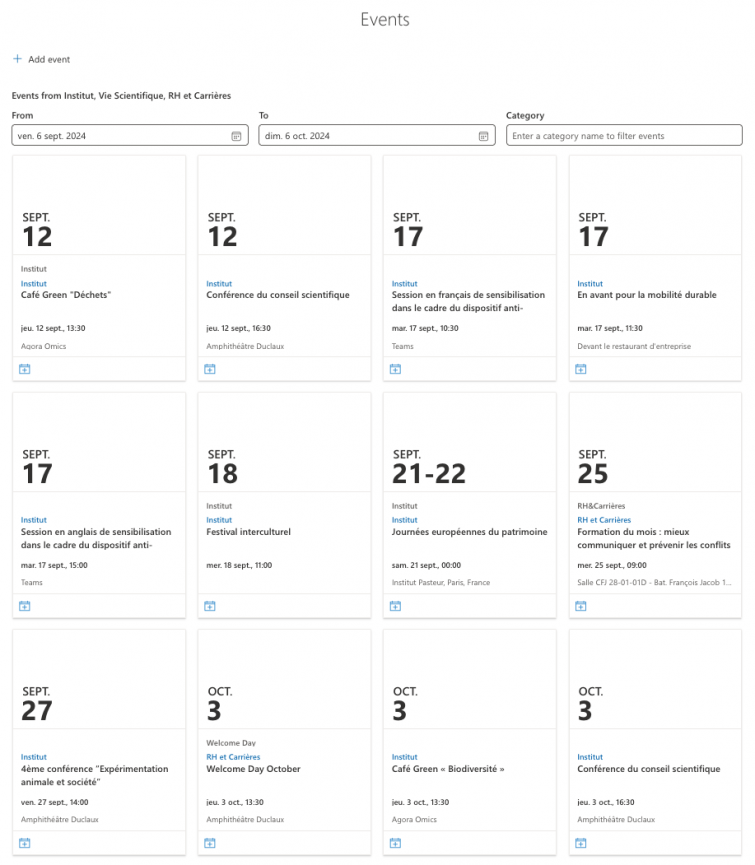Expand the To date field
755x865 pixels.
367,136
